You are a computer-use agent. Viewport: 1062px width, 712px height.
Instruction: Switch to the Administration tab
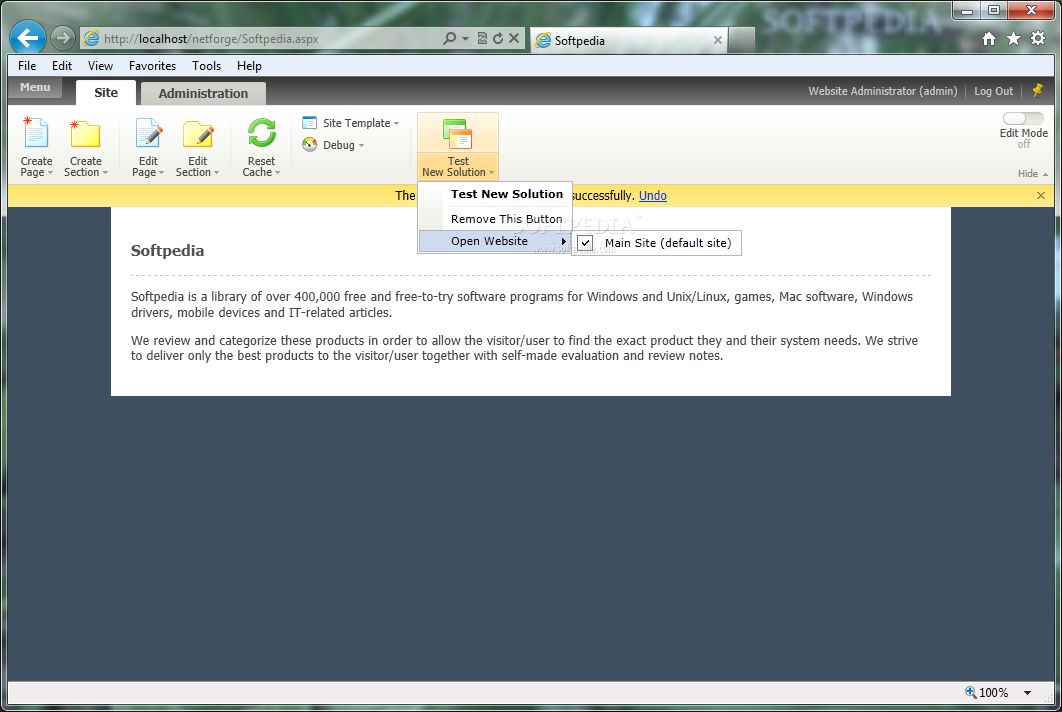coord(203,93)
